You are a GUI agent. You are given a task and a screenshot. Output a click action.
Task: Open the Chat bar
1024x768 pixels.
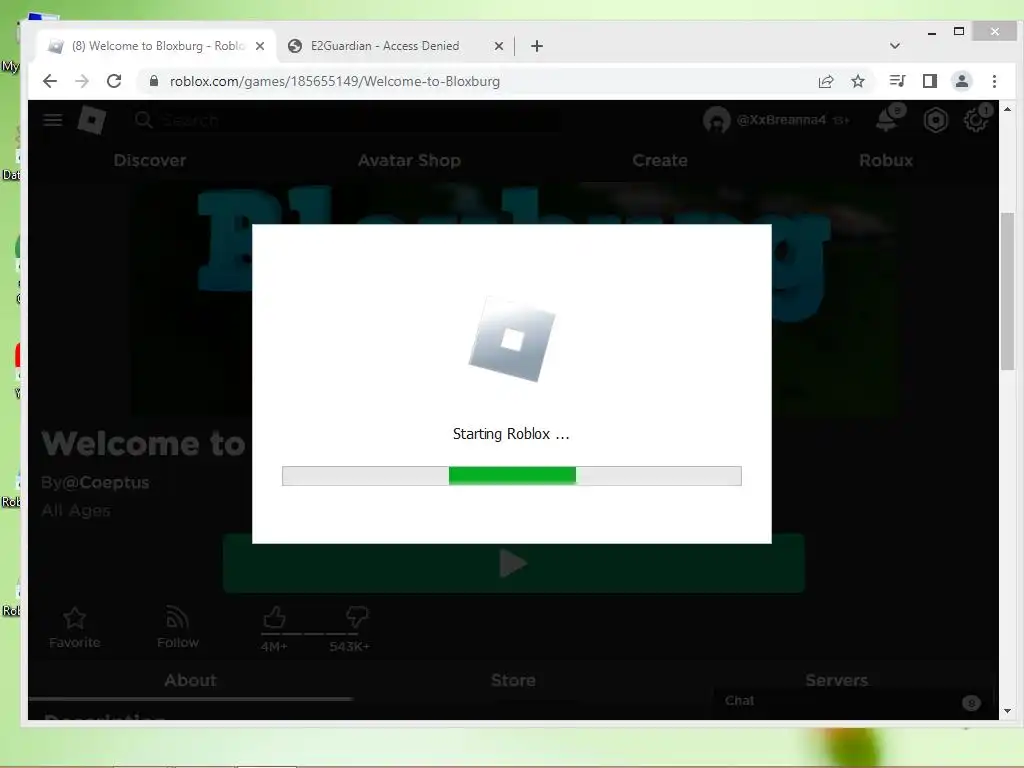click(x=853, y=701)
